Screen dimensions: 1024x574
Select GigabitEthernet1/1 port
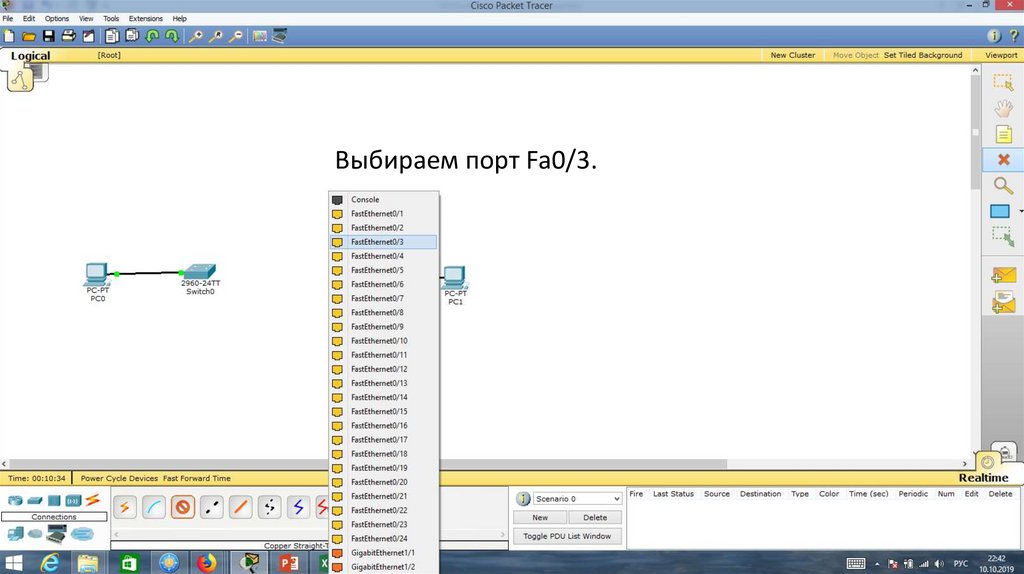pos(383,552)
